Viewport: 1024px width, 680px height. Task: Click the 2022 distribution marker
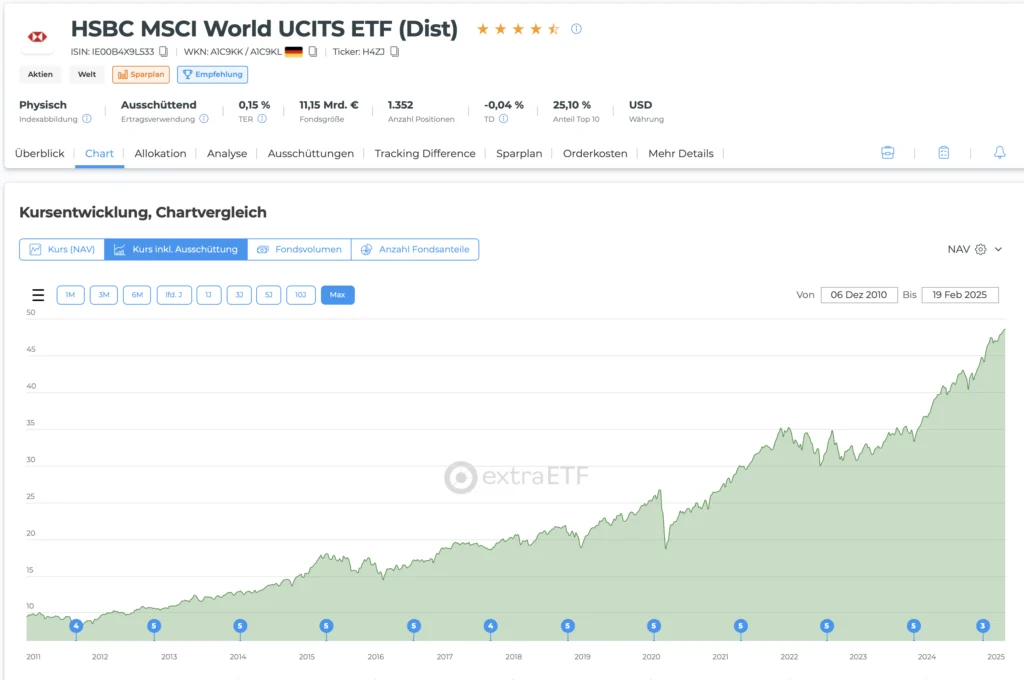coord(827,626)
